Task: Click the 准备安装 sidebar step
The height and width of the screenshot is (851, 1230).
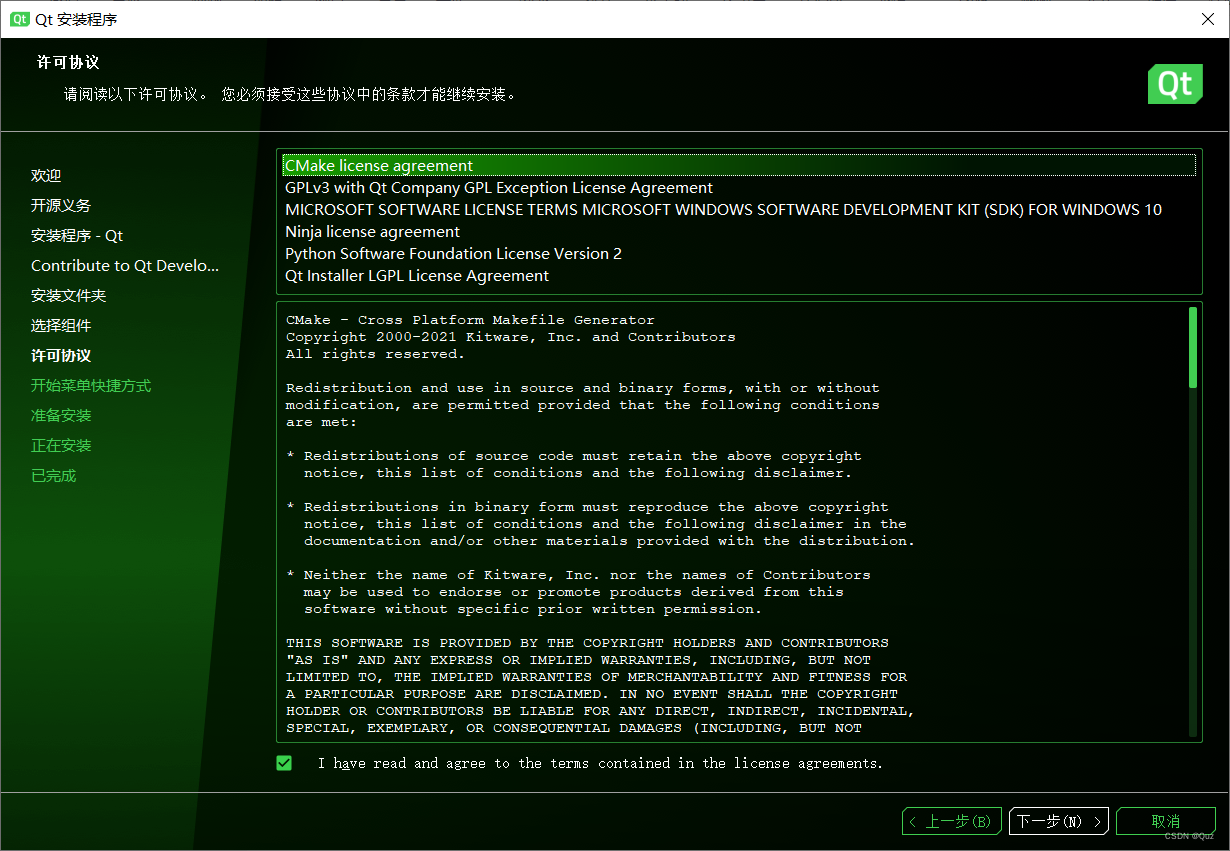Action: pyautogui.click(x=61, y=416)
